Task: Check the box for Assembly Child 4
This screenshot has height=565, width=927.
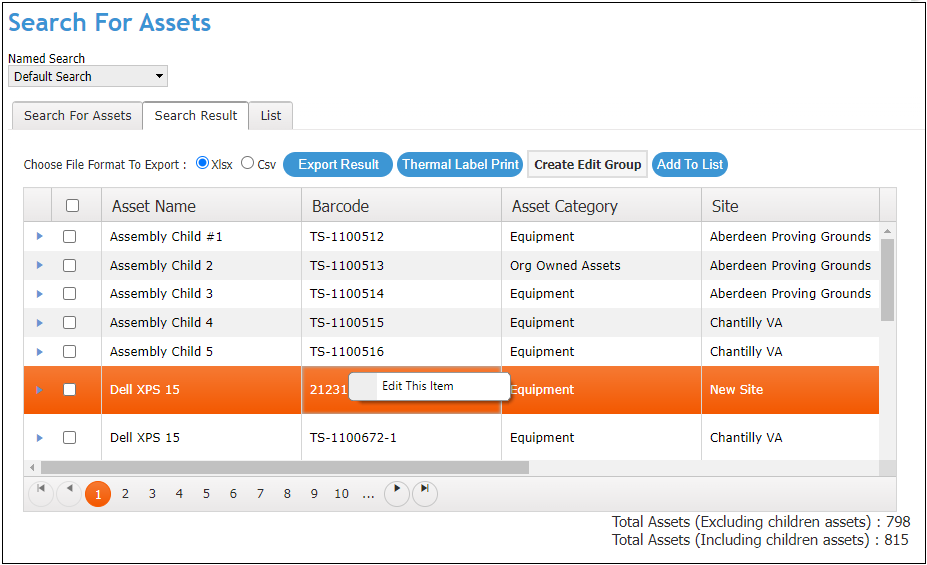Action: click(x=70, y=323)
